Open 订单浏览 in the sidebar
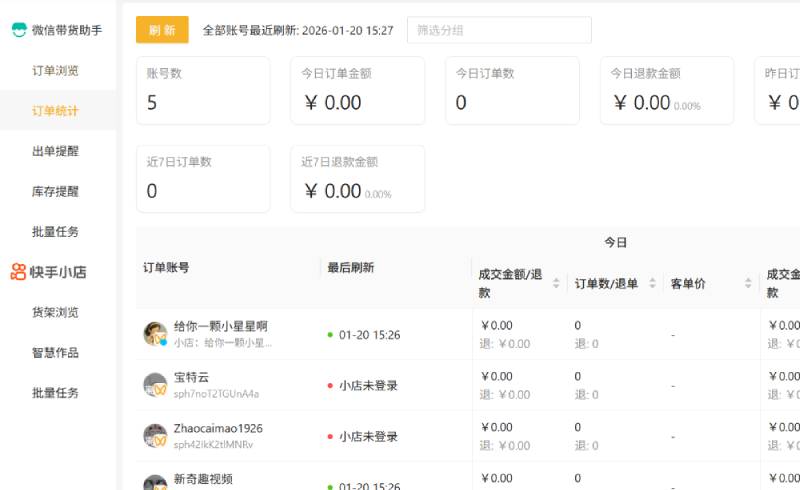800x490 pixels. click(x=55, y=70)
